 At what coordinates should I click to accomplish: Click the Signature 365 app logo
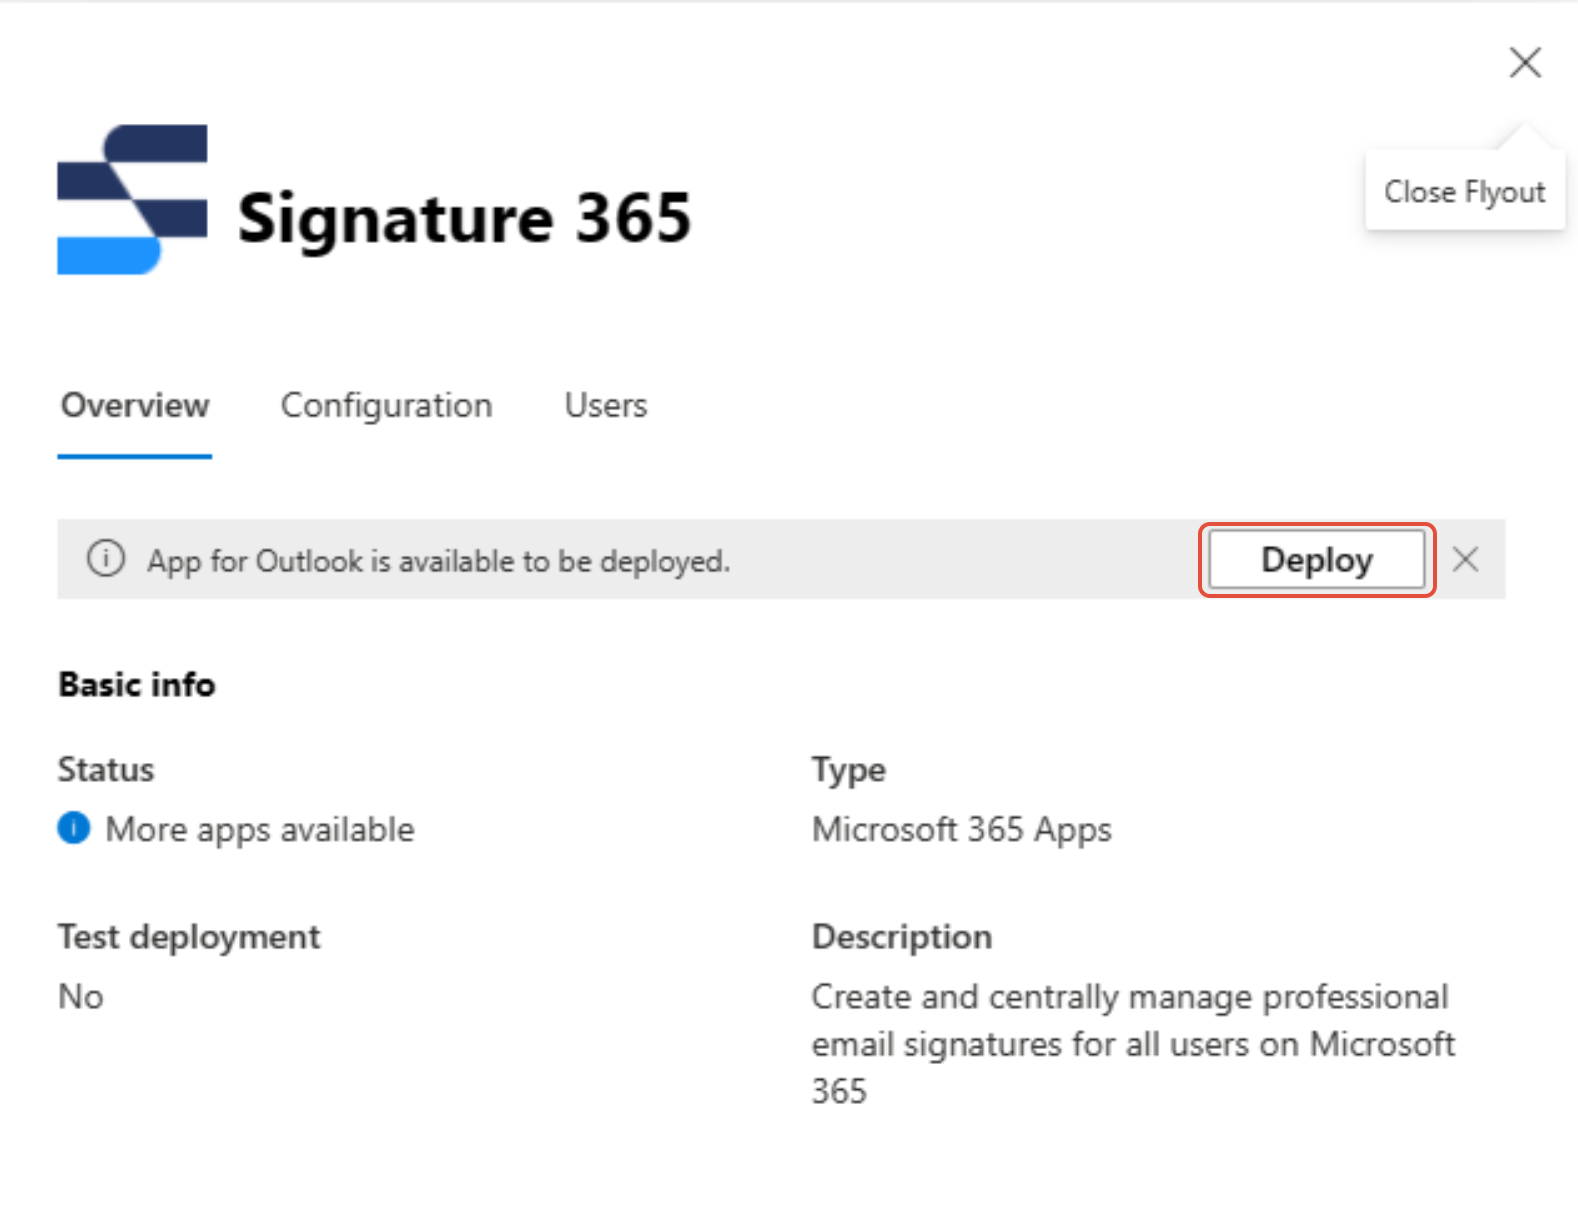tap(132, 199)
